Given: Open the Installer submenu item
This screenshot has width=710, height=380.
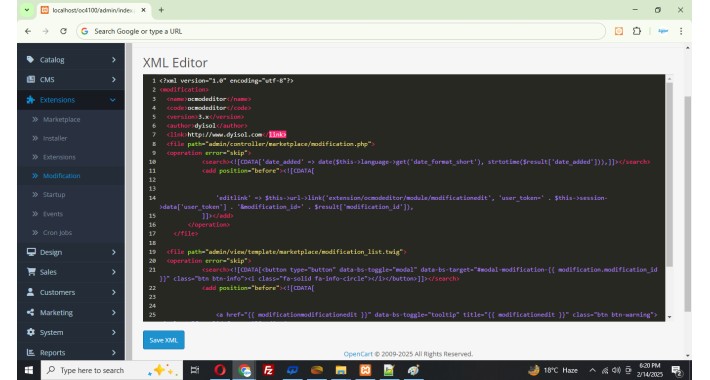Looking at the screenshot, I should [x=55, y=138].
